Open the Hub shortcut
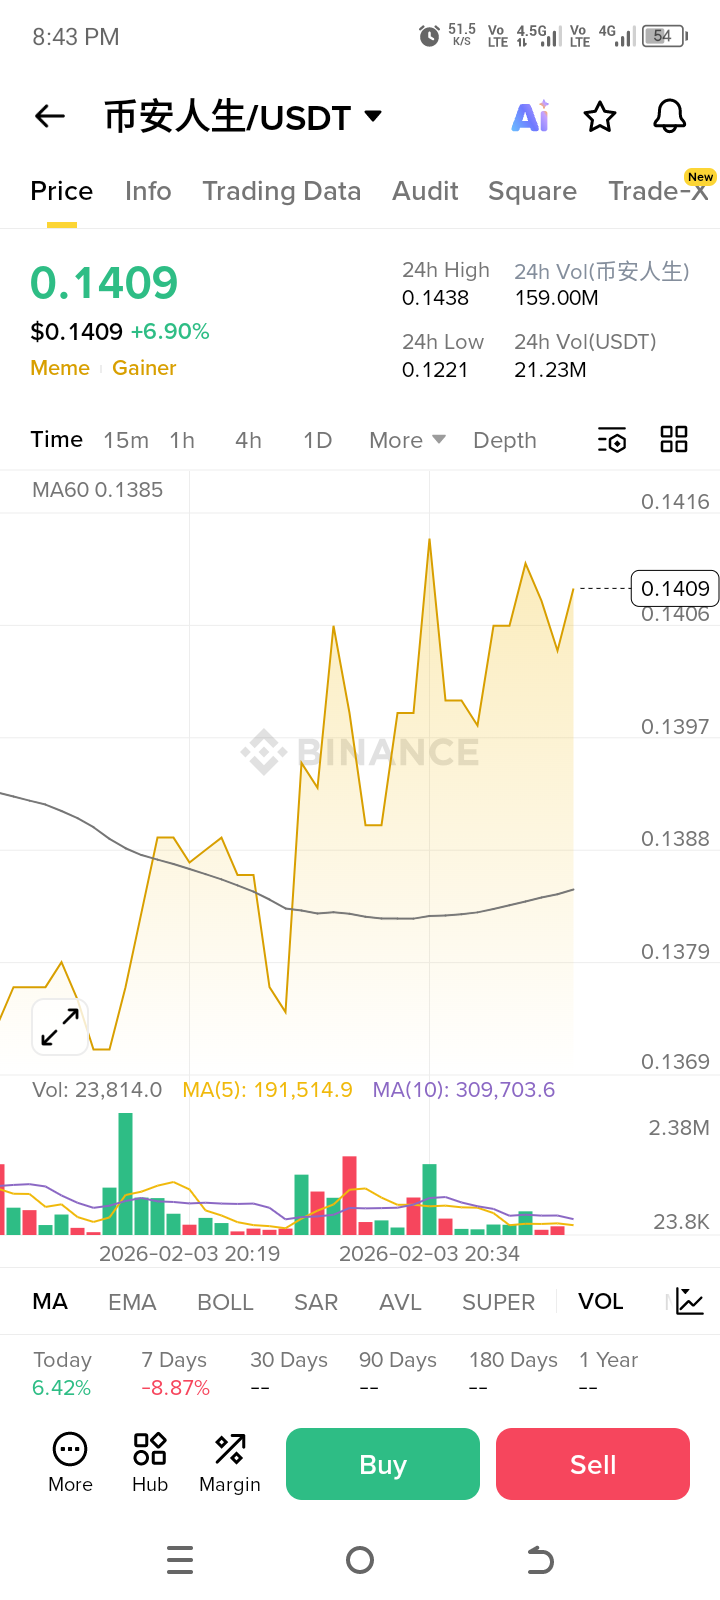Screen dimensions: 720x1600 point(150,1462)
